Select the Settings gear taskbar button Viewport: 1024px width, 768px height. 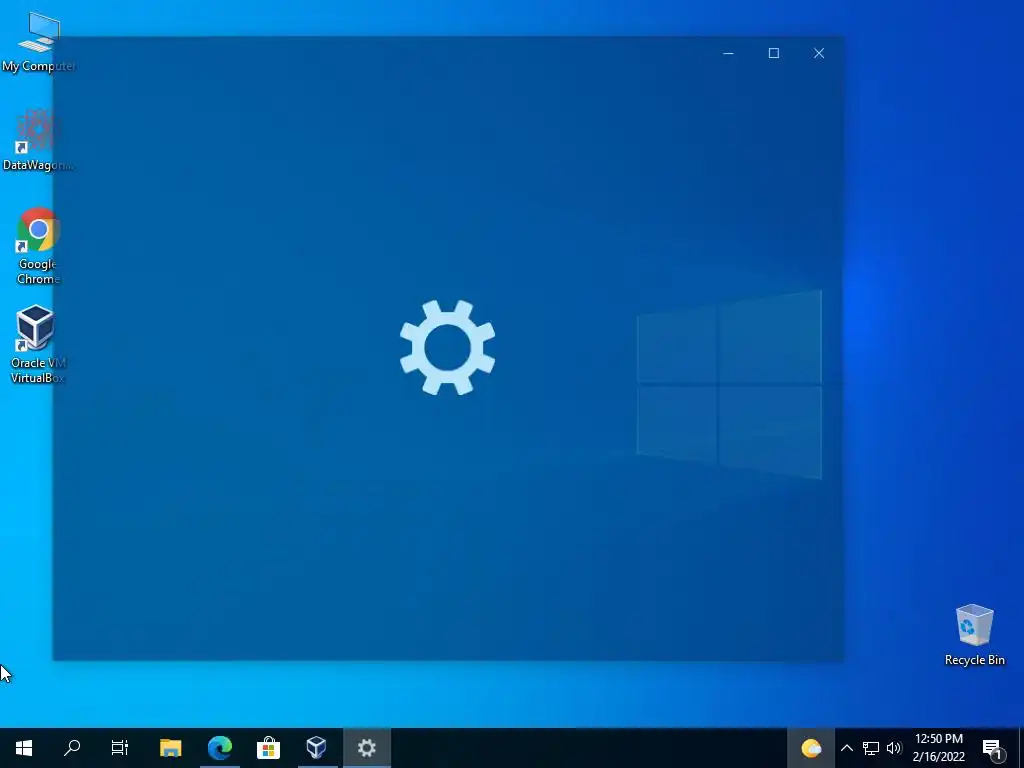366,748
